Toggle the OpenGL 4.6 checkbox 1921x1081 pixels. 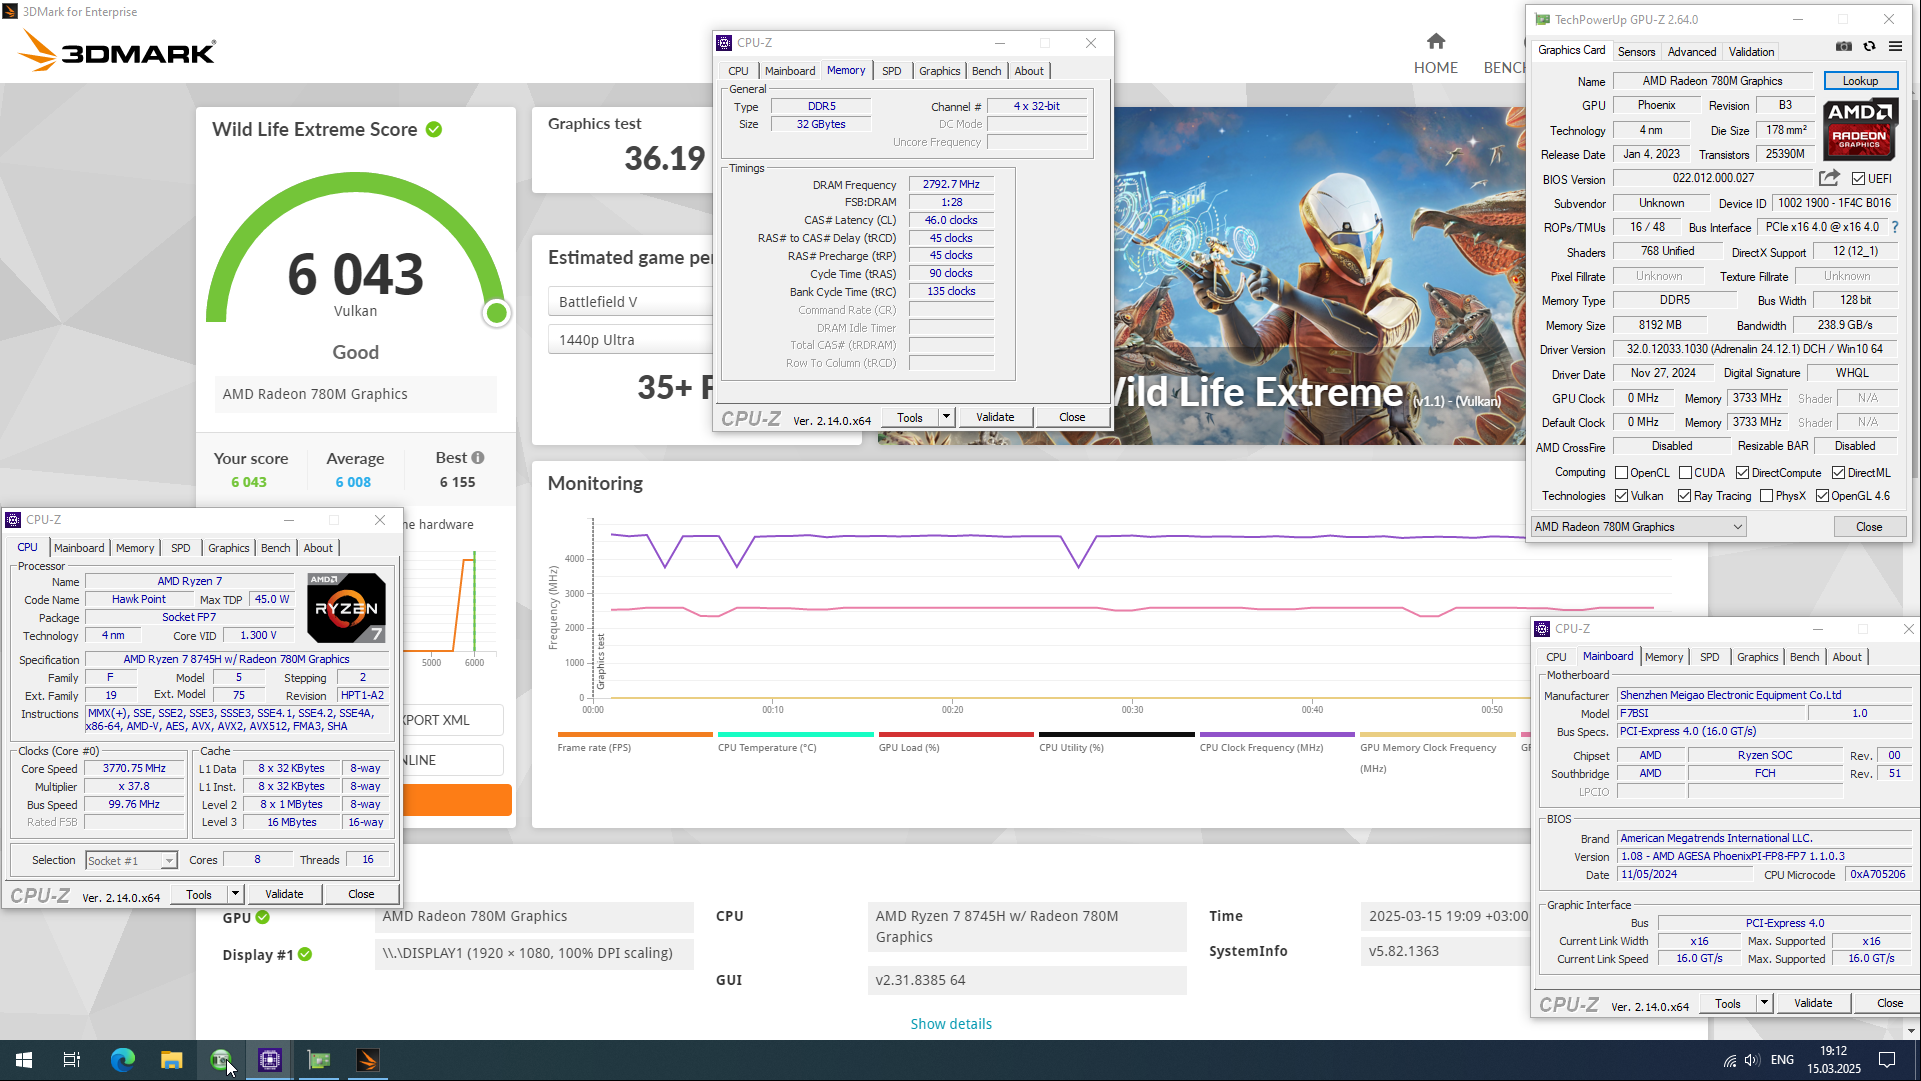tap(1822, 496)
